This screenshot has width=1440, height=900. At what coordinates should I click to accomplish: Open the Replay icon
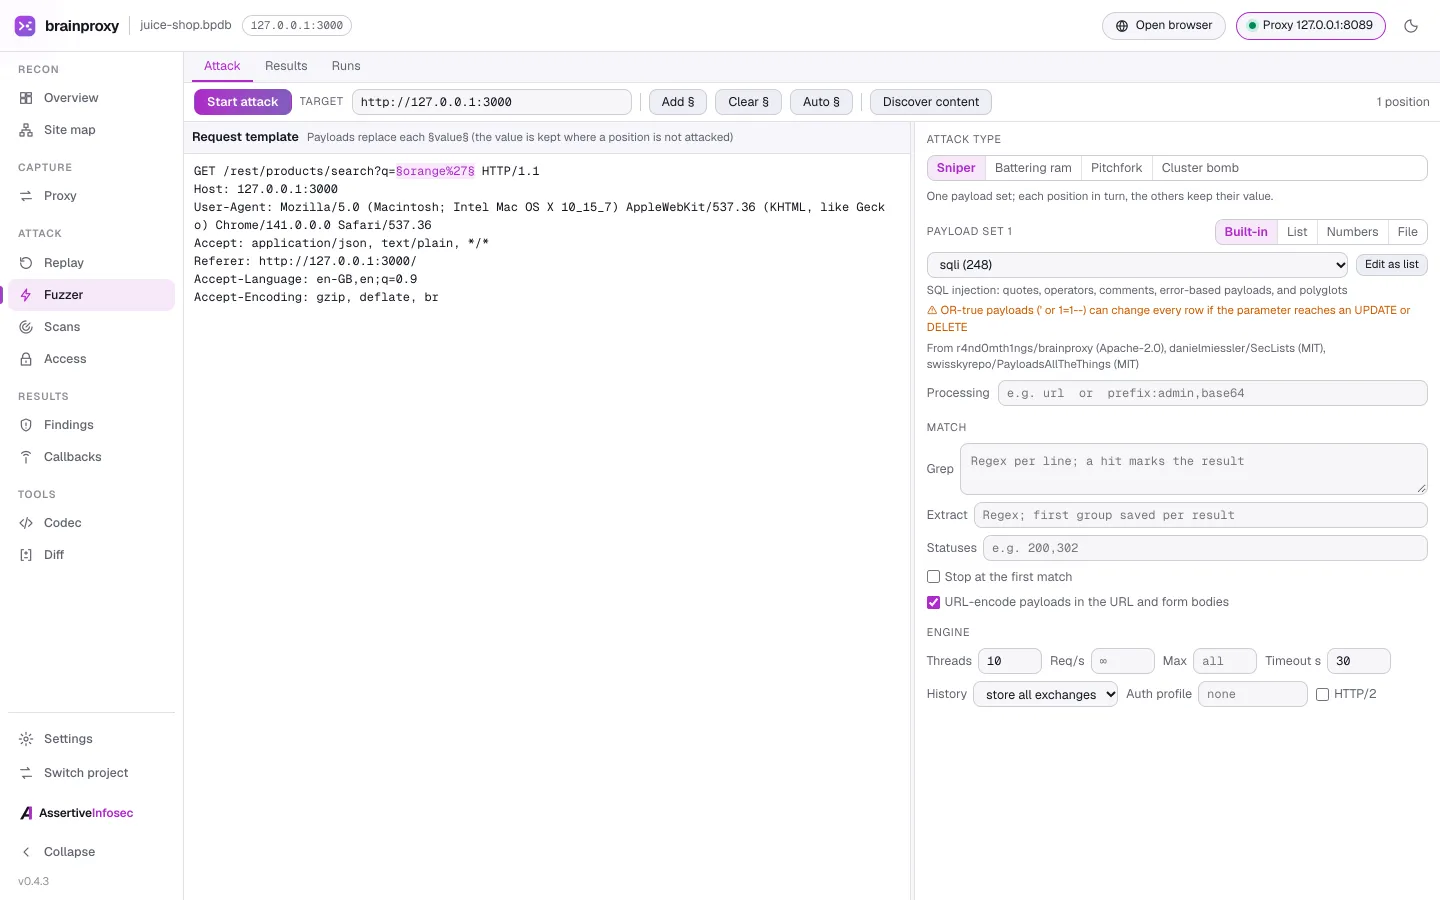26,263
